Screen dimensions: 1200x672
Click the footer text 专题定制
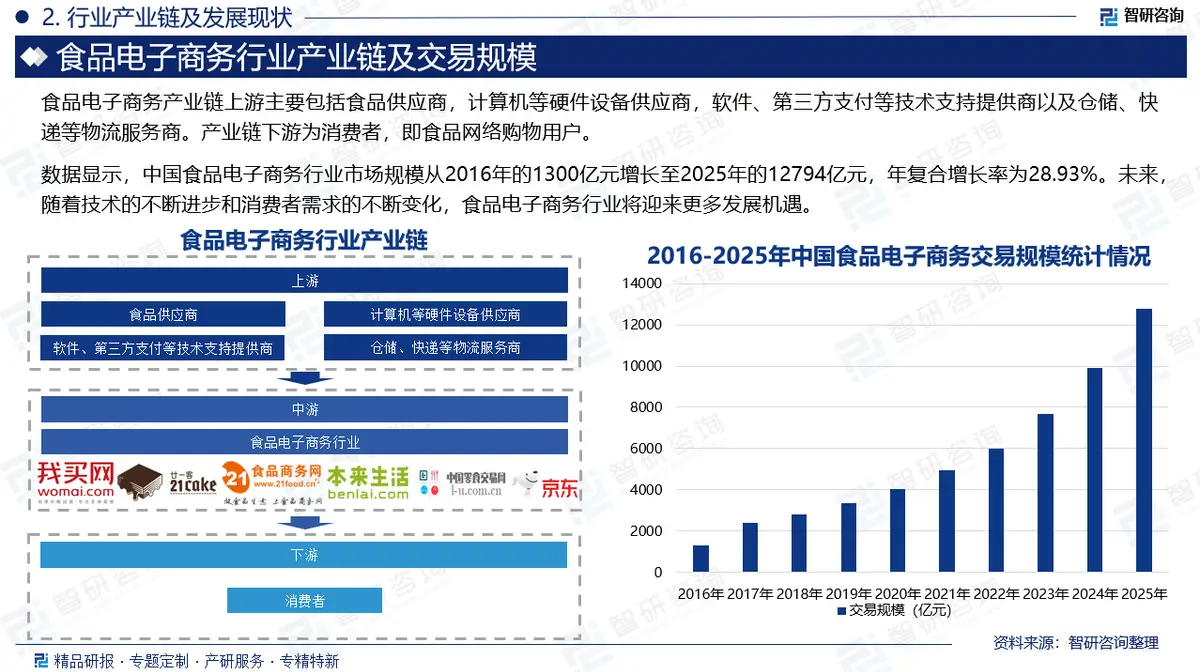pos(159,660)
